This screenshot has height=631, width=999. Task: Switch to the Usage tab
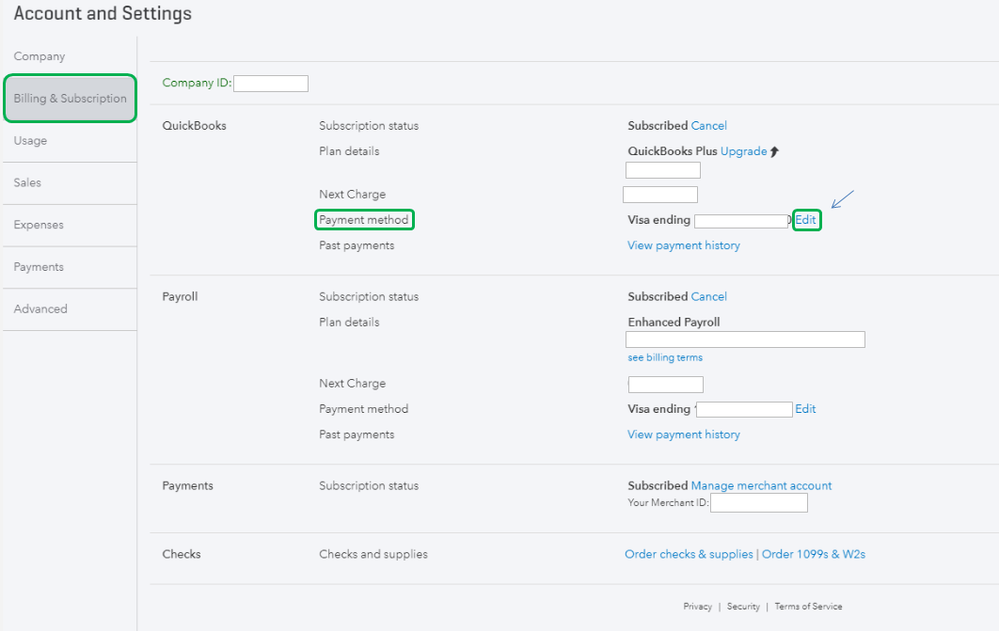pyautogui.click(x=31, y=140)
